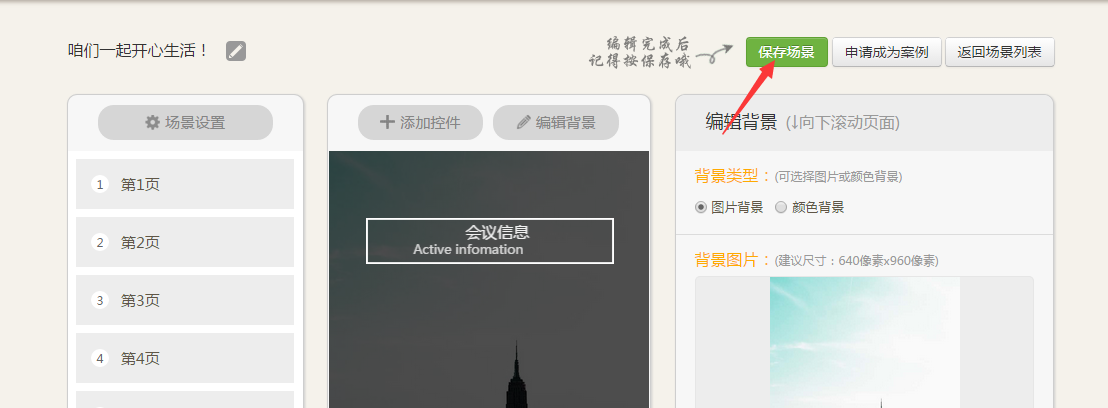The width and height of the screenshot is (1108, 408).
Task: Return to scene list via 返回场景列表
Action: pos(1000,52)
